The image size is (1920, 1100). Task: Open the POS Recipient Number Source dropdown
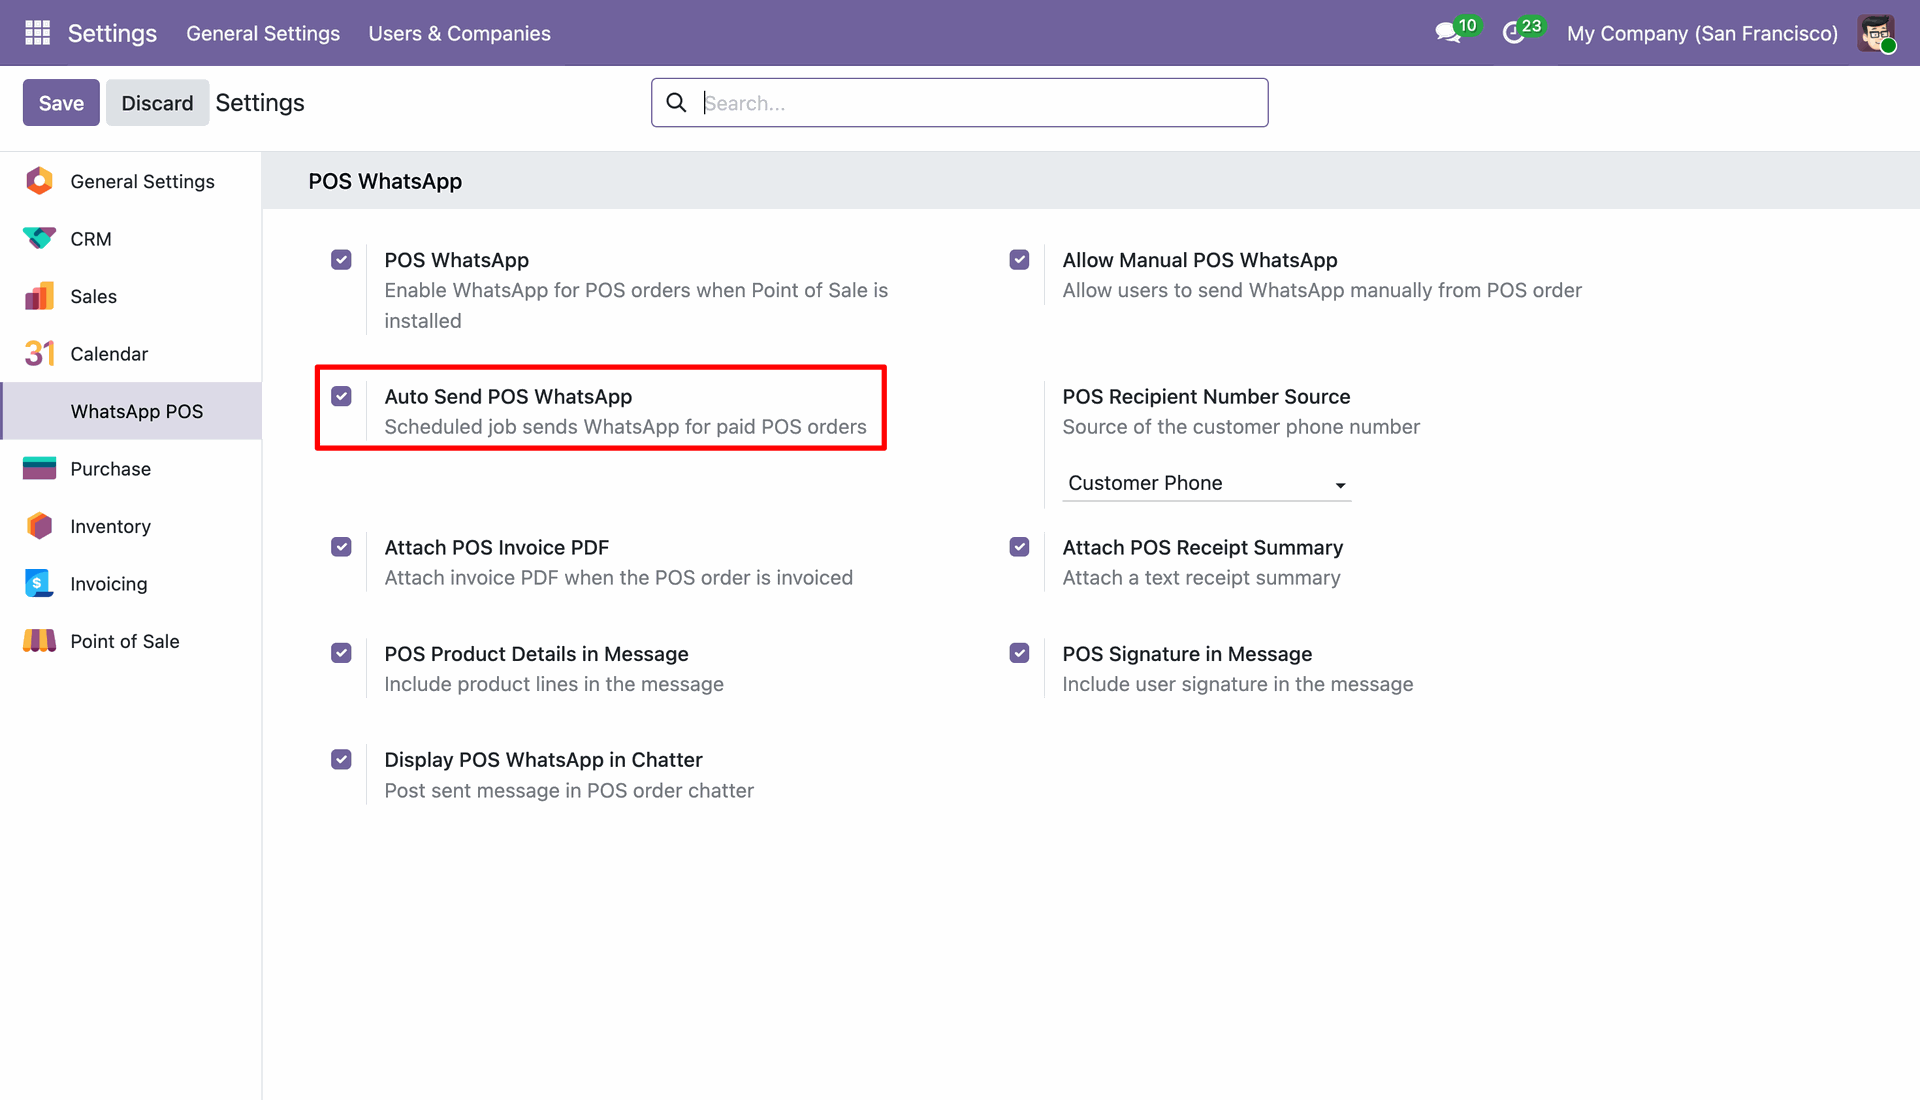pyautogui.click(x=1206, y=483)
